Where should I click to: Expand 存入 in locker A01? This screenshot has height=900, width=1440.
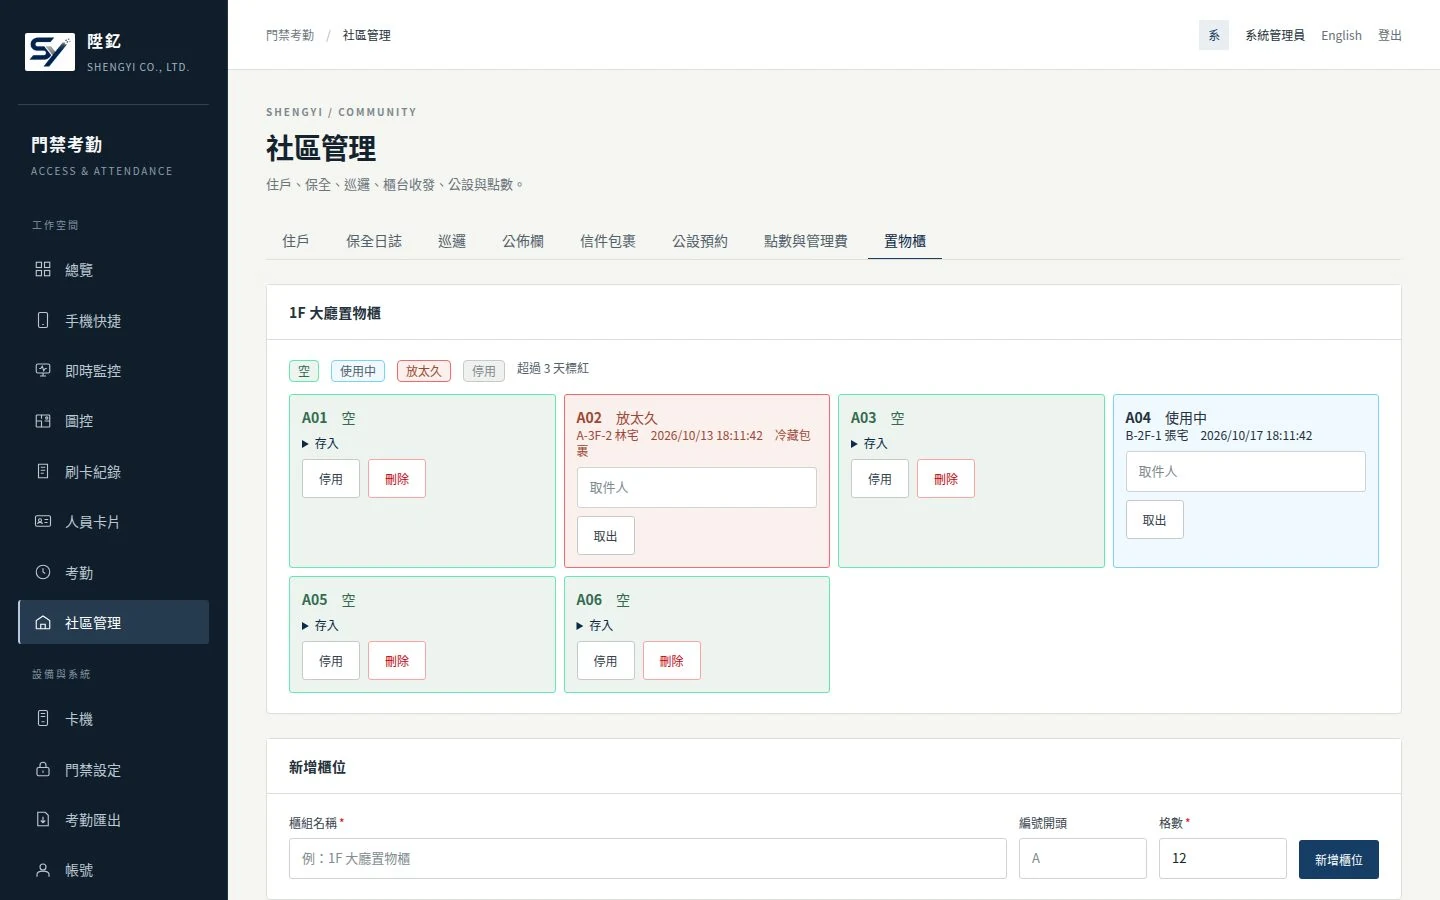[320, 443]
